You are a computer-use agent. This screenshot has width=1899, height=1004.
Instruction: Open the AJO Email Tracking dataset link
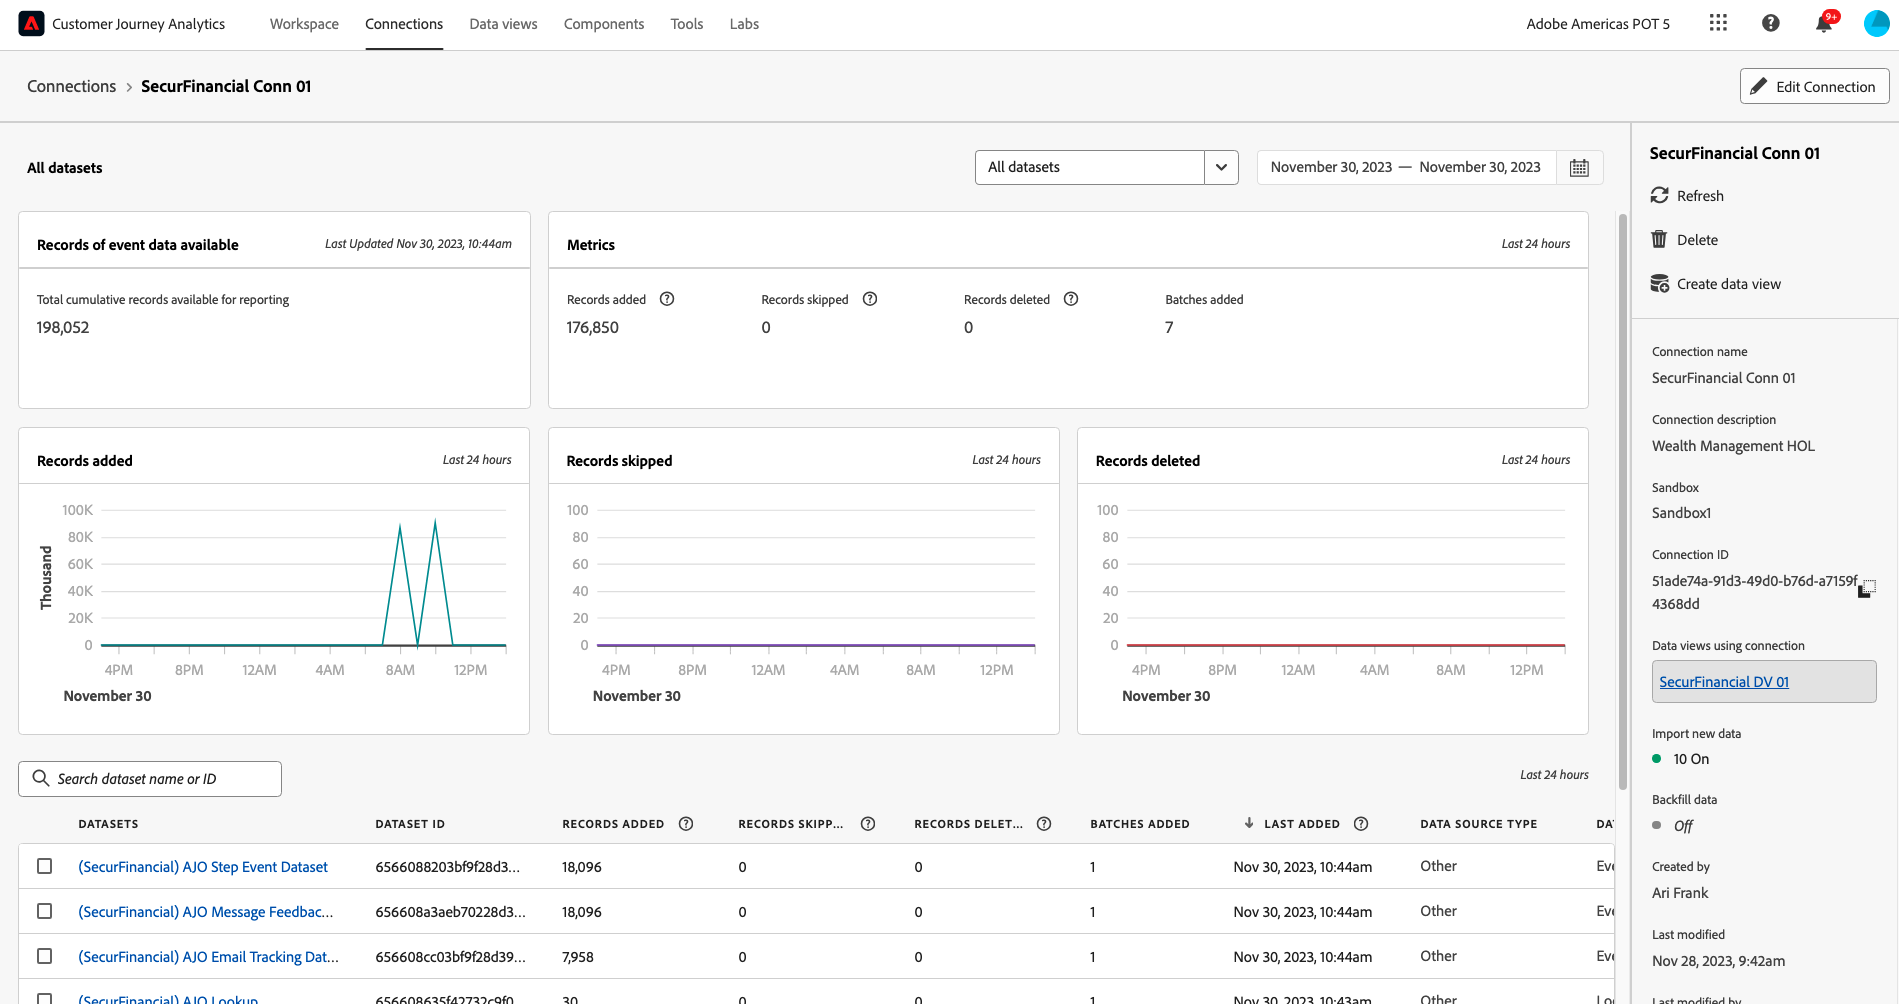[x=208, y=957]
